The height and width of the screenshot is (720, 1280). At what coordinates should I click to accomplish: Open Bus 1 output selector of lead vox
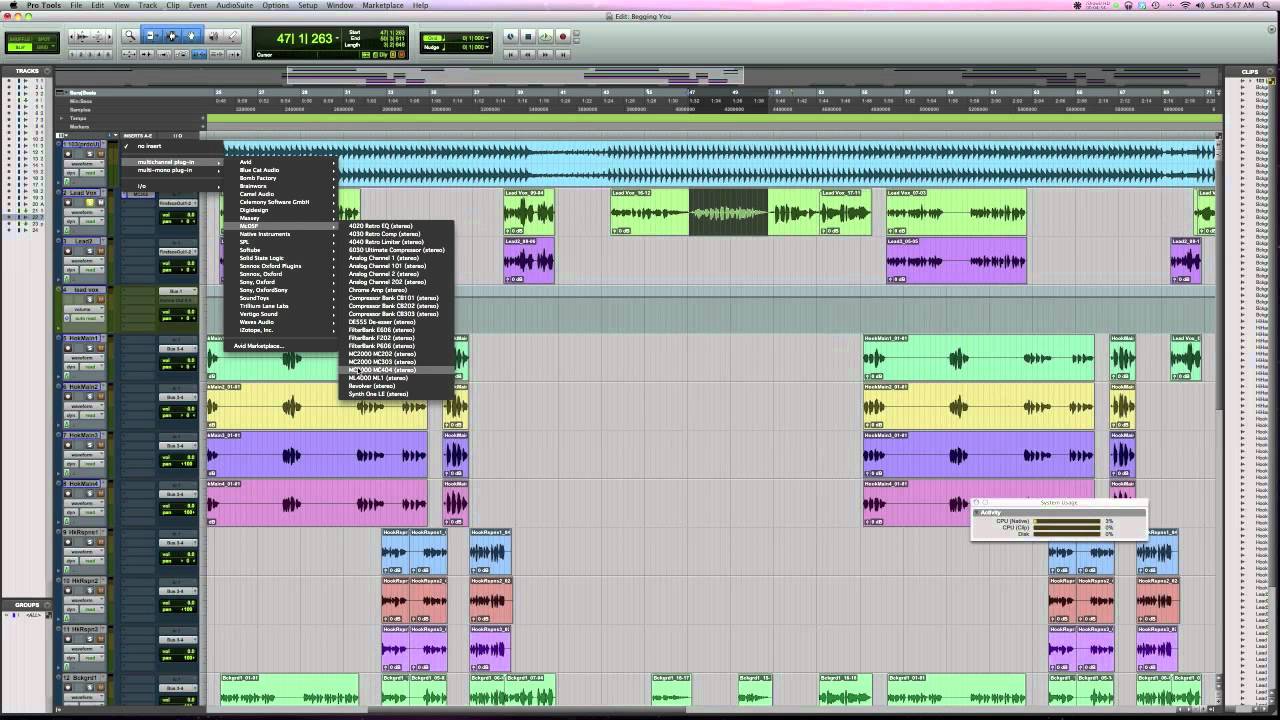click(178, 291)
